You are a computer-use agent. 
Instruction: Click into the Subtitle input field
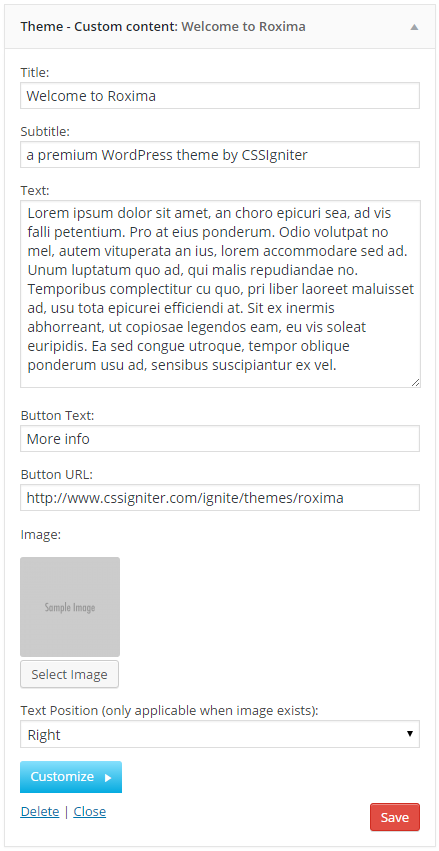tap(220, 155)
